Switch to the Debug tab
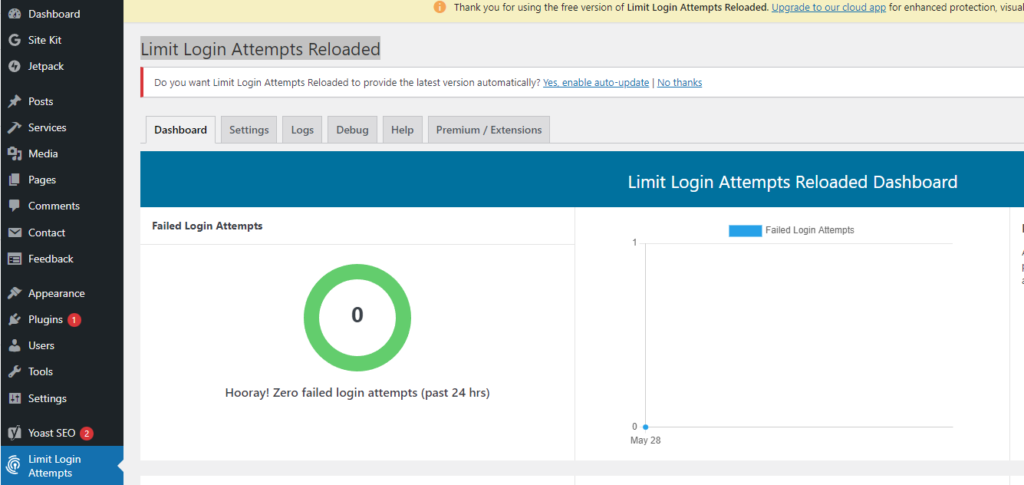The width and height of the screenshot is (1024, 485). (352, 130)
